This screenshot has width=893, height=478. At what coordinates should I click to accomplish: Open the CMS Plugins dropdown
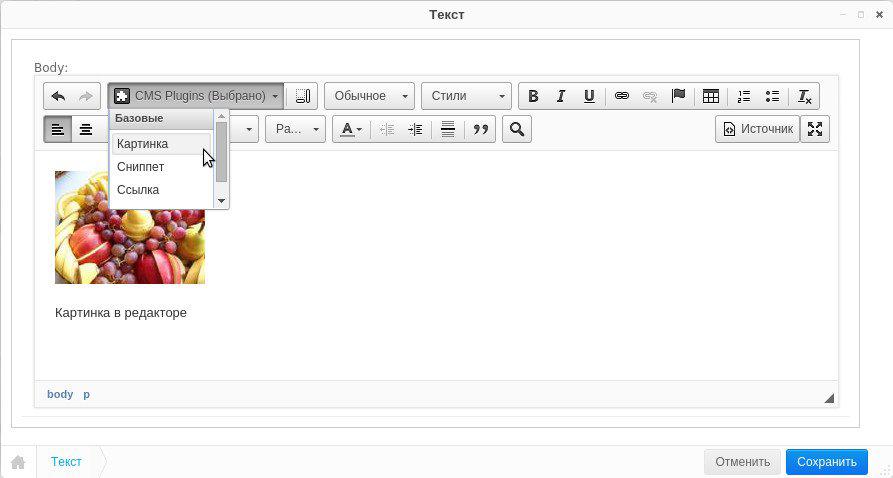coord(196,96)
